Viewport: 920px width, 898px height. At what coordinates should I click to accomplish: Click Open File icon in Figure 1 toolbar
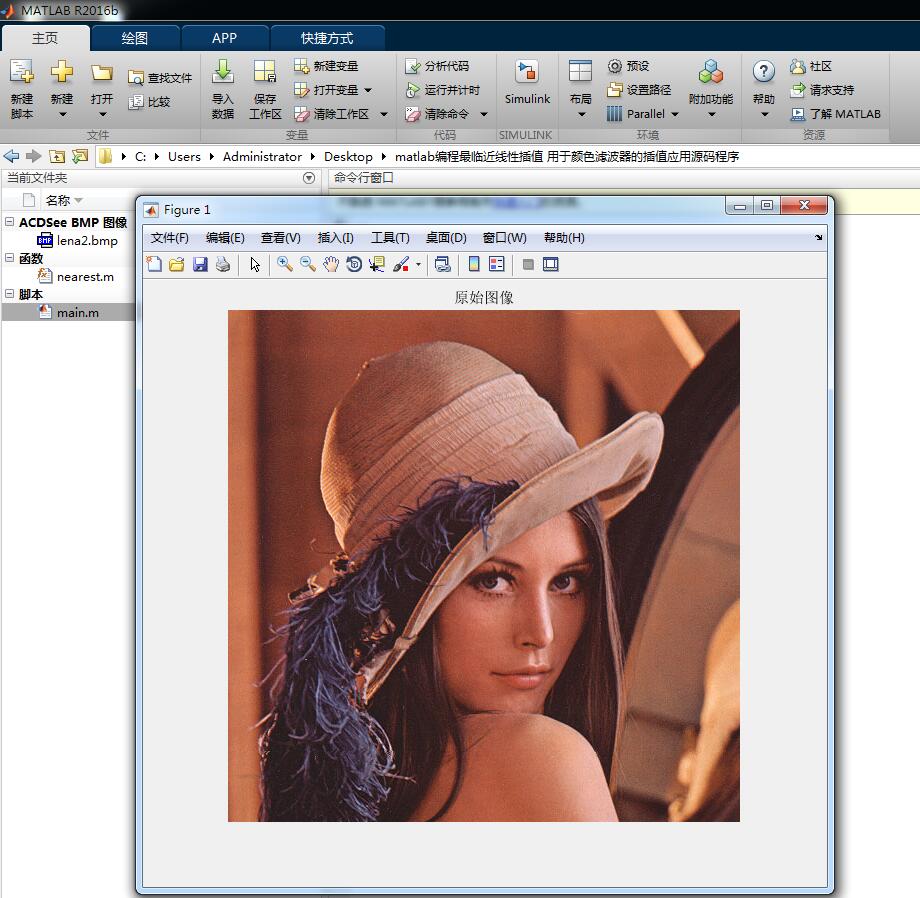(x=177, y=265)
